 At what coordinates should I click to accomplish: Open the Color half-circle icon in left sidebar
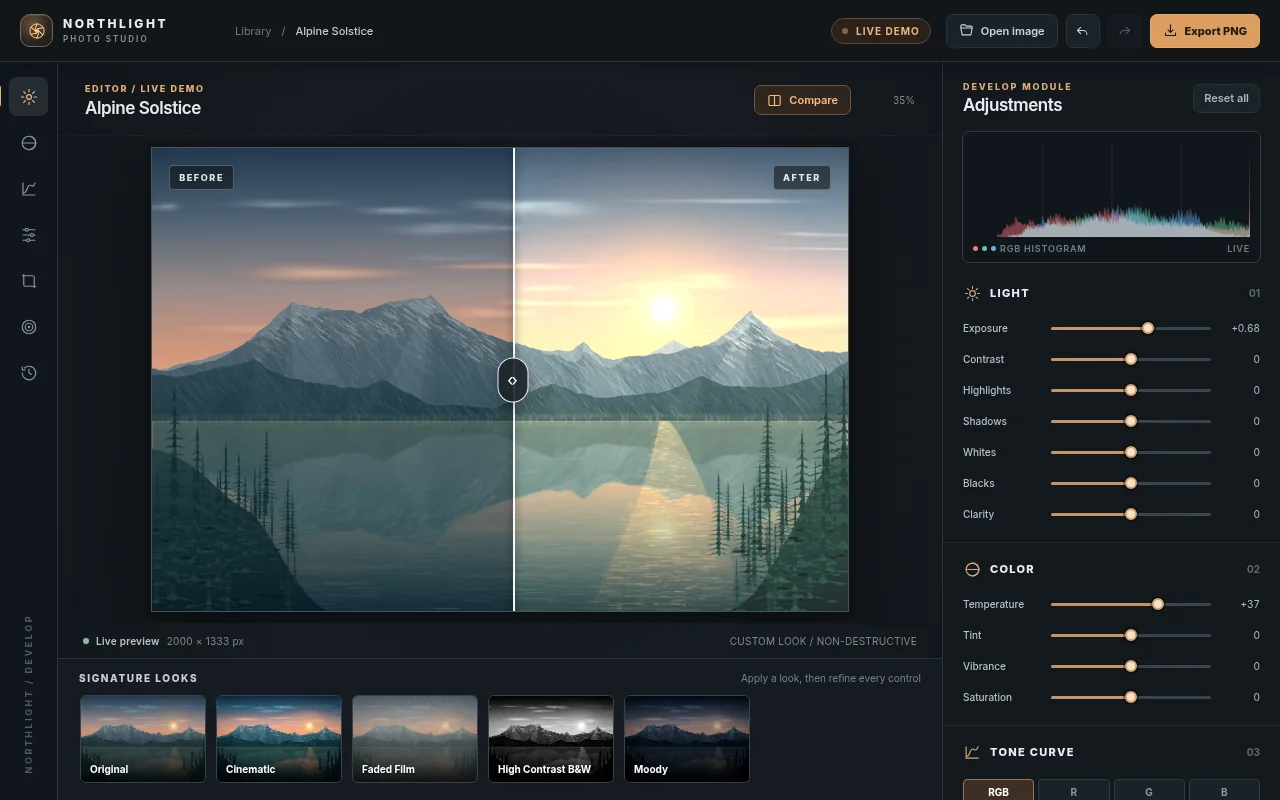point(29,143)
